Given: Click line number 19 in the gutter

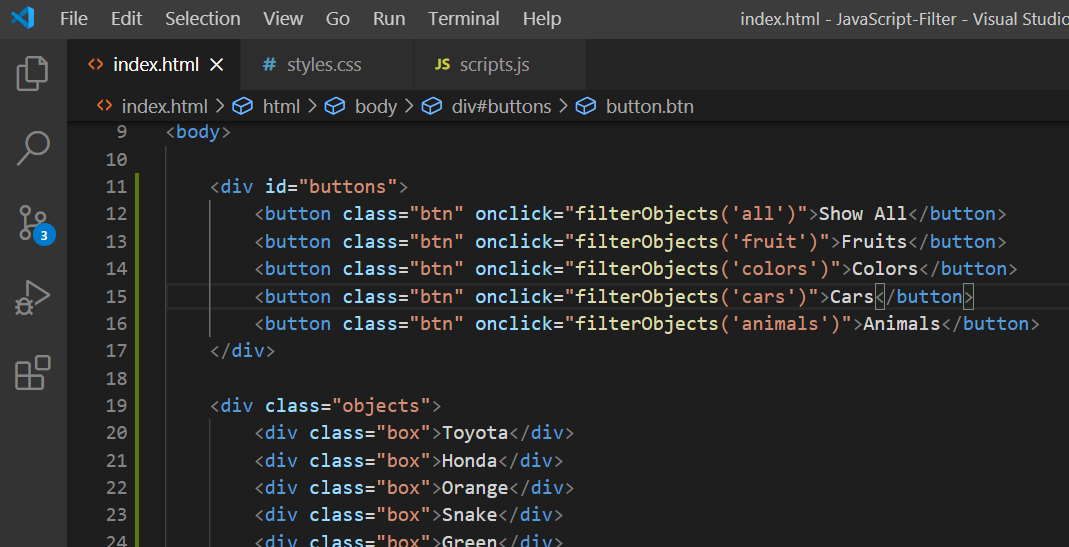Looking at the screenshot, I should tap(116, 406).
